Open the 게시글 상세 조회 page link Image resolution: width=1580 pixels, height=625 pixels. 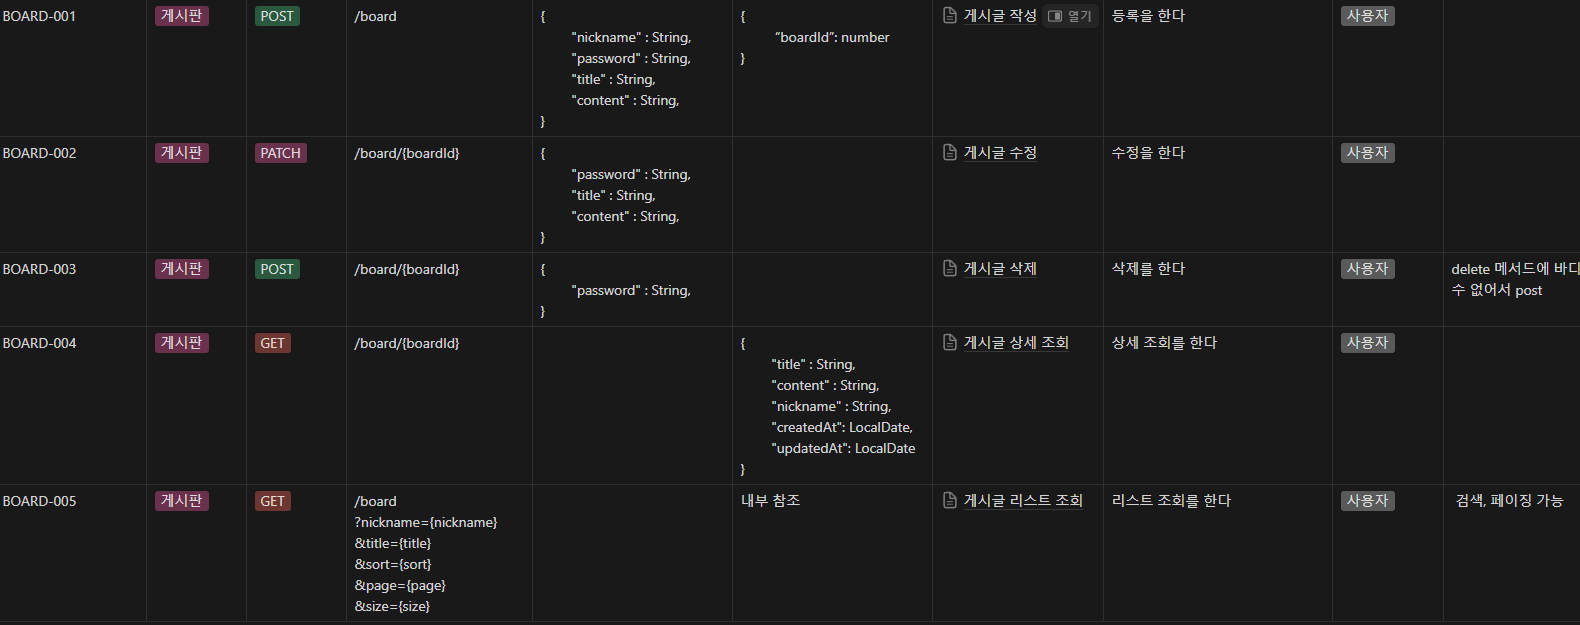pyautogui.click(x=1016, y=343)
